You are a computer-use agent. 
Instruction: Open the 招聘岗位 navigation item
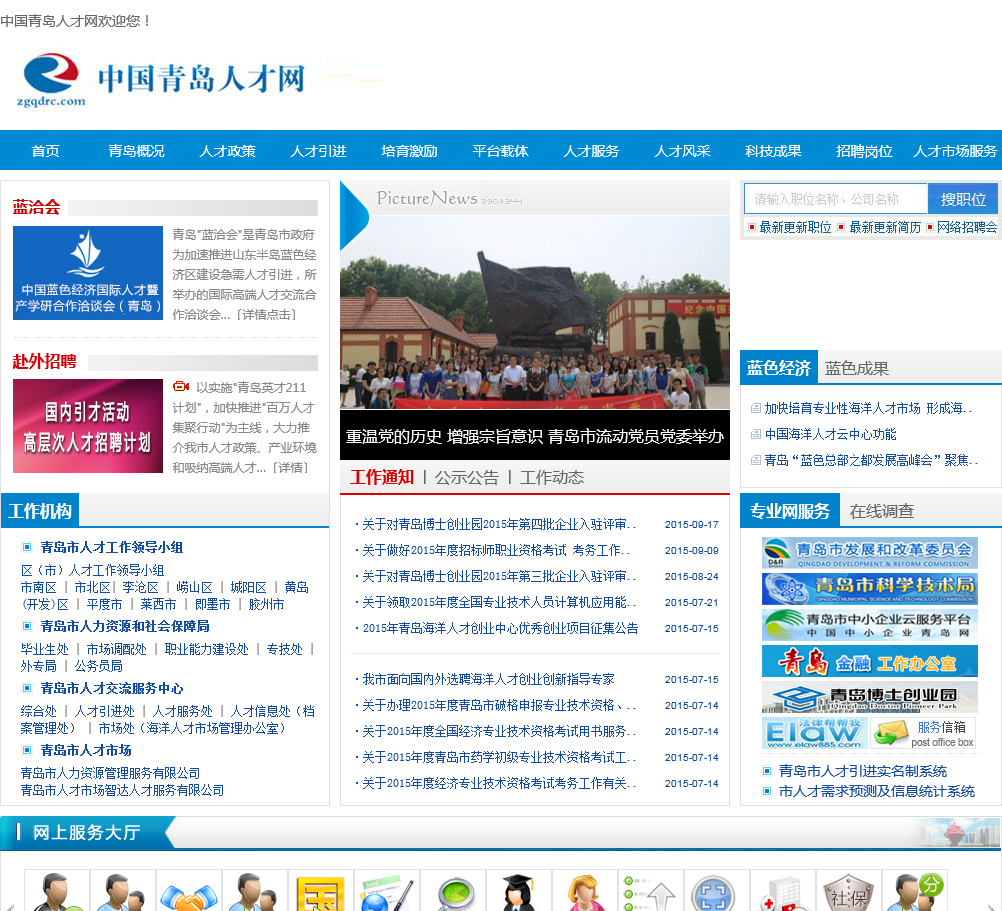(x=864, y=151)
